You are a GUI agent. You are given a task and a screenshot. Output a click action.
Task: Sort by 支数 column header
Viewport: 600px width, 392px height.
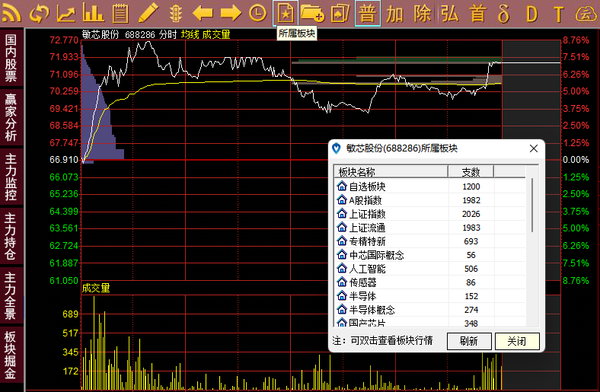click(x=471, y=172)
